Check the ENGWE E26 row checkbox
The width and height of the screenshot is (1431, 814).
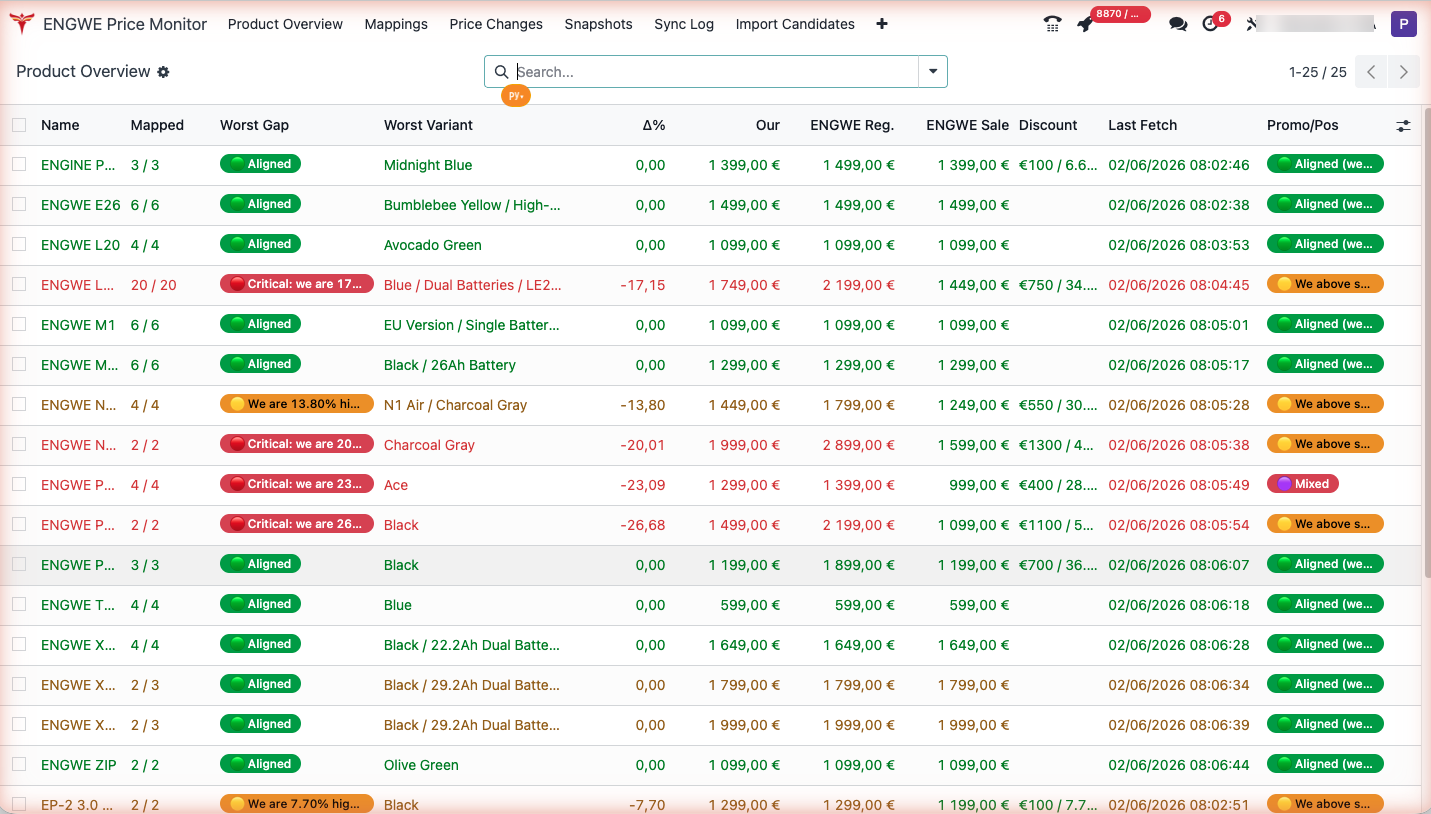click(19, 204)
